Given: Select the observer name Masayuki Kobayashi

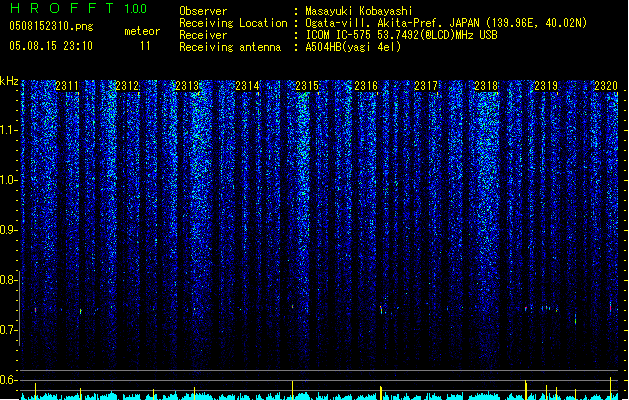Looking at the screenshot, I should tap(359, 11).
